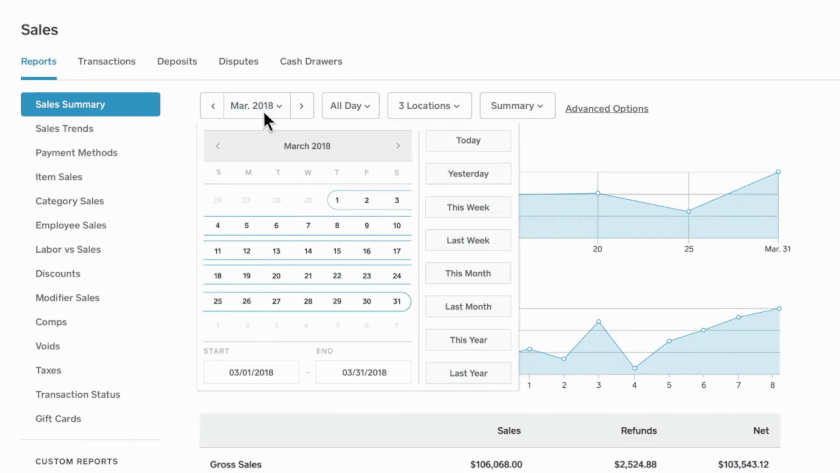
Task: Open Category Sales report
Action: pyautogui.click(x=70, y=201)
